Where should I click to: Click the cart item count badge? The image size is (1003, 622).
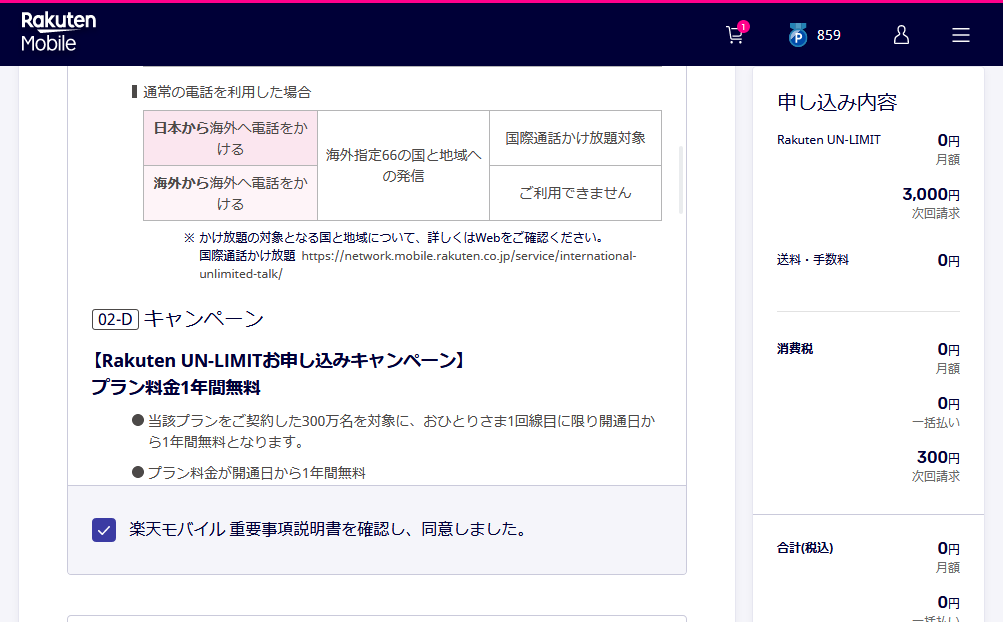[x=743, y=26]
